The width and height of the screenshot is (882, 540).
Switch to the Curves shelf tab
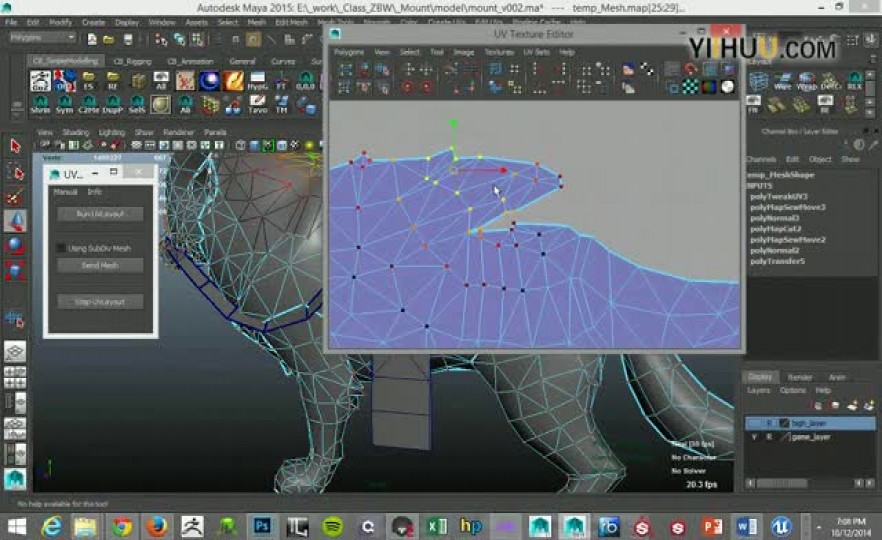(x=283, y=61)
